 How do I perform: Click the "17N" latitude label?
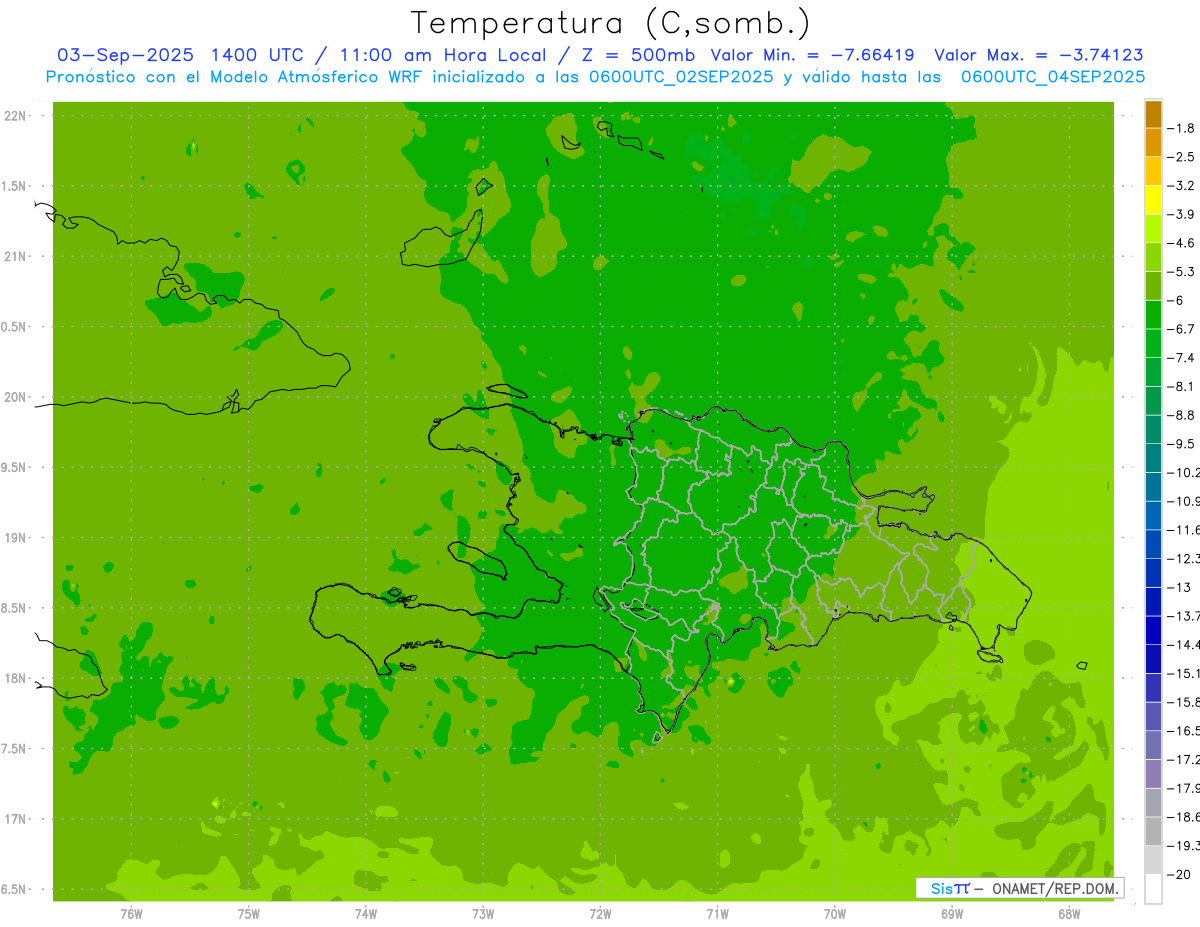[17, 819]
